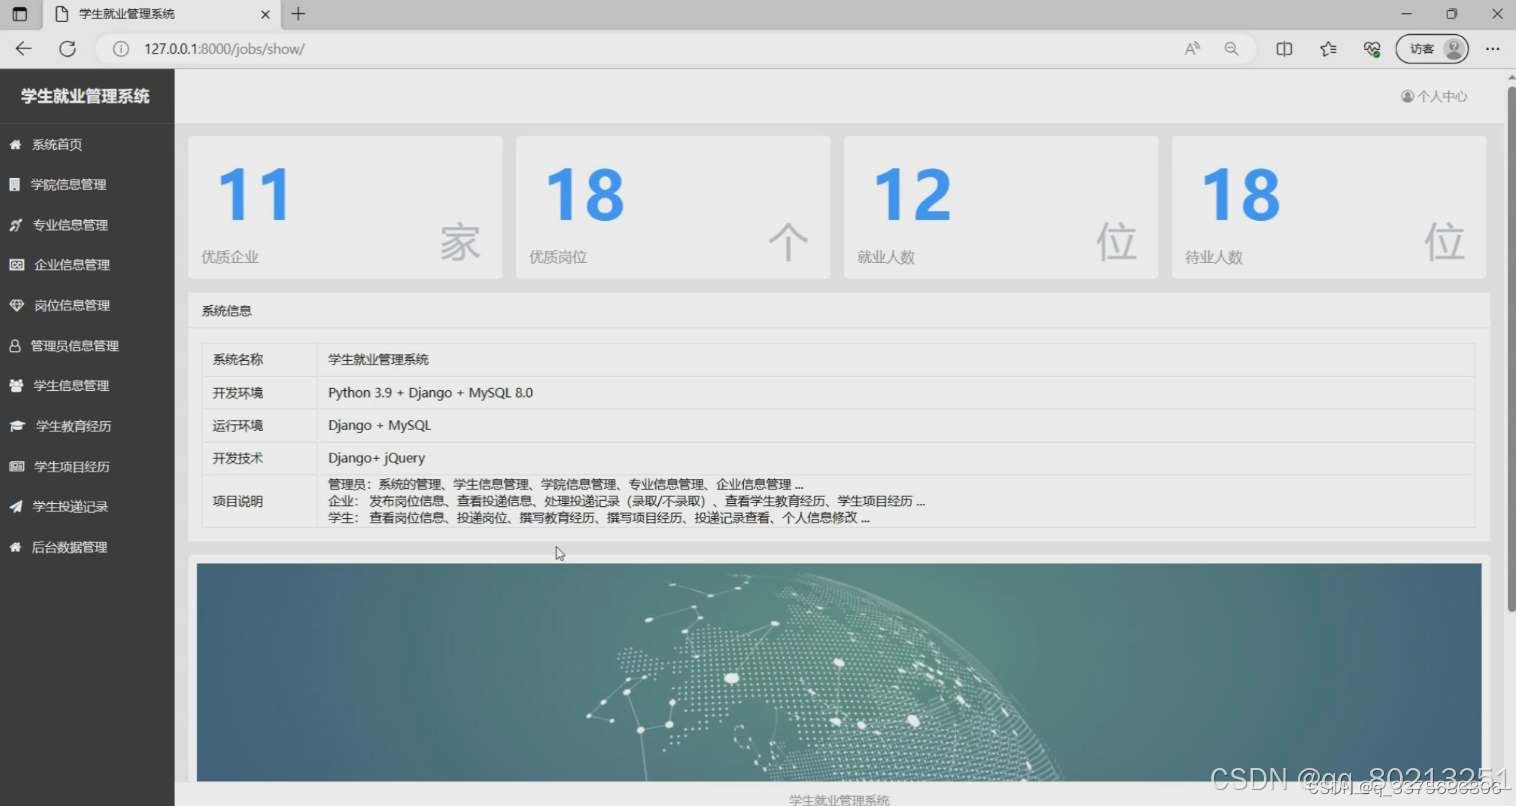Click the rocket icon beside 专业信息管理

tap(15, 225)
